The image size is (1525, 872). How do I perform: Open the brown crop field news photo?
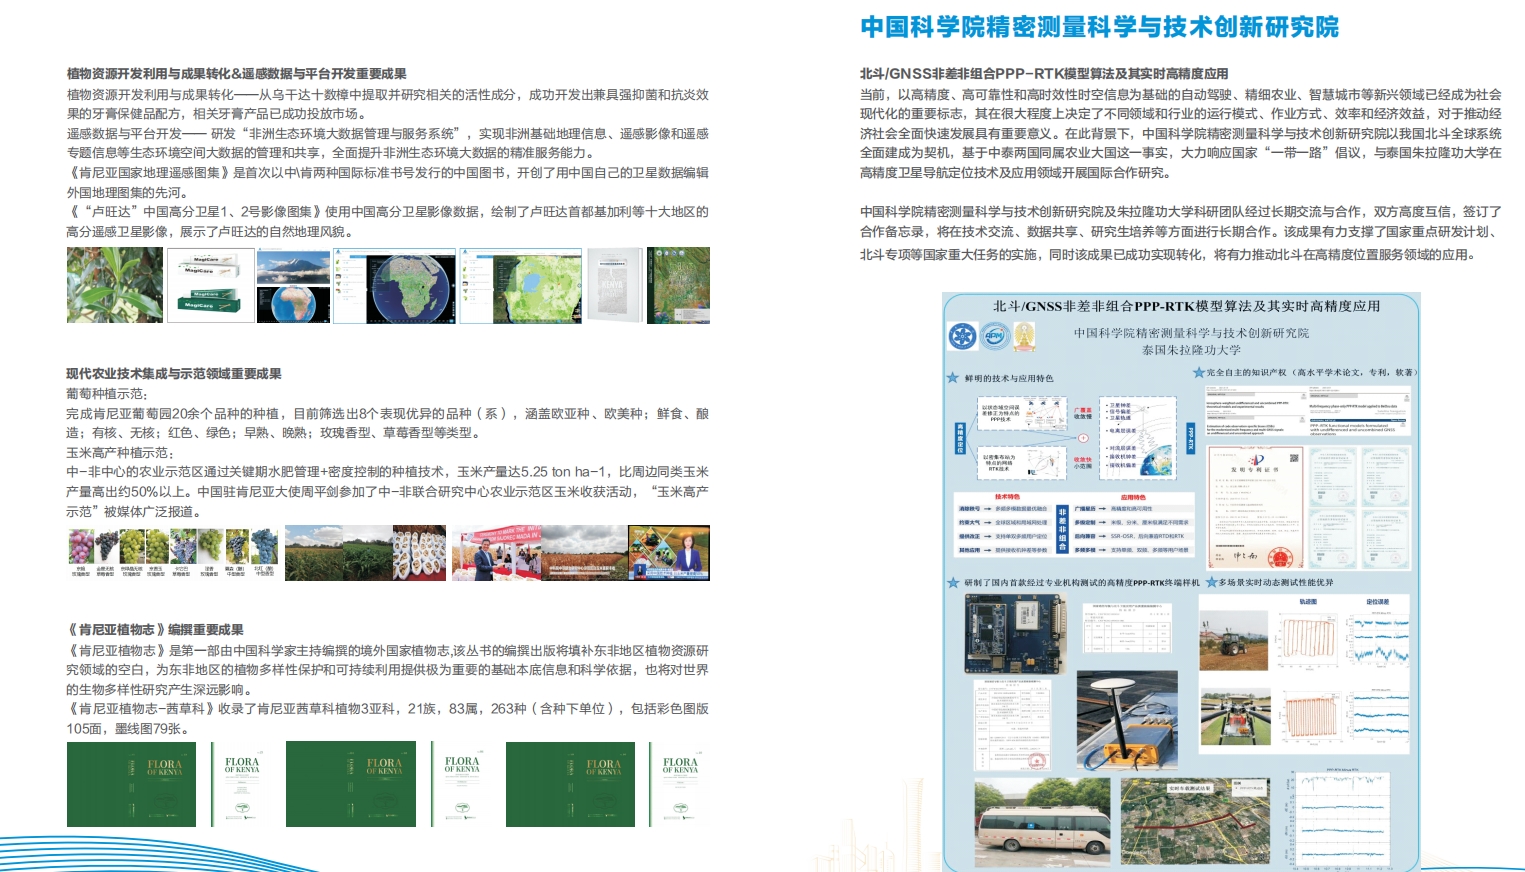click(x=584, y=554)
